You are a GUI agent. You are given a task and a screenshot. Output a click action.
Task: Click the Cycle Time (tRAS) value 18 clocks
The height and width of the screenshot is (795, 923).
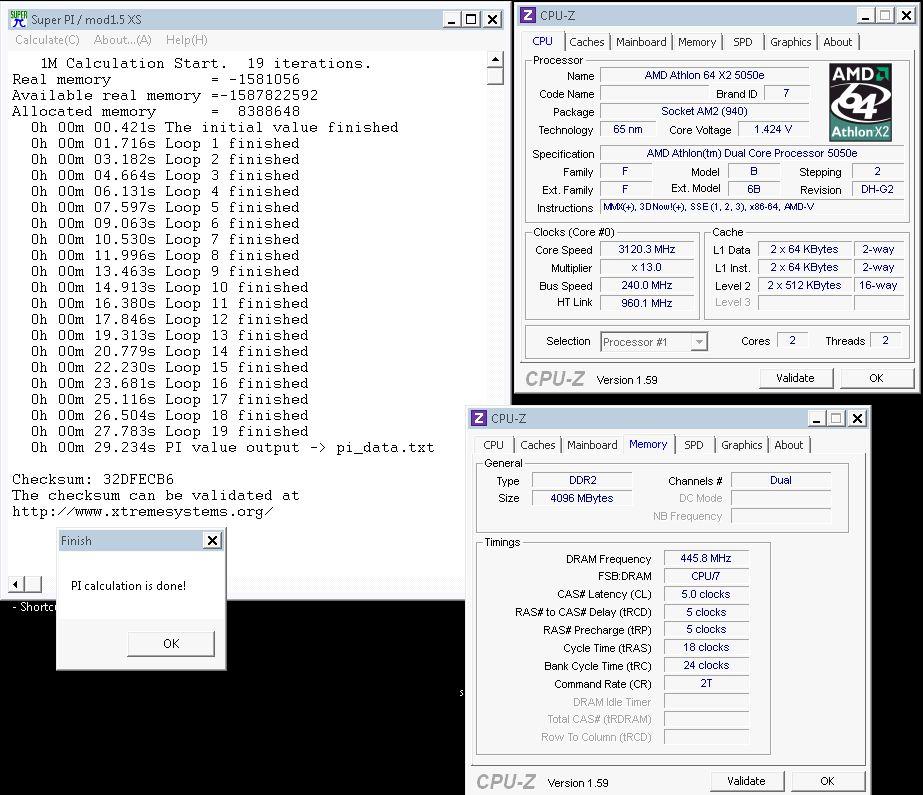(706, 647)
